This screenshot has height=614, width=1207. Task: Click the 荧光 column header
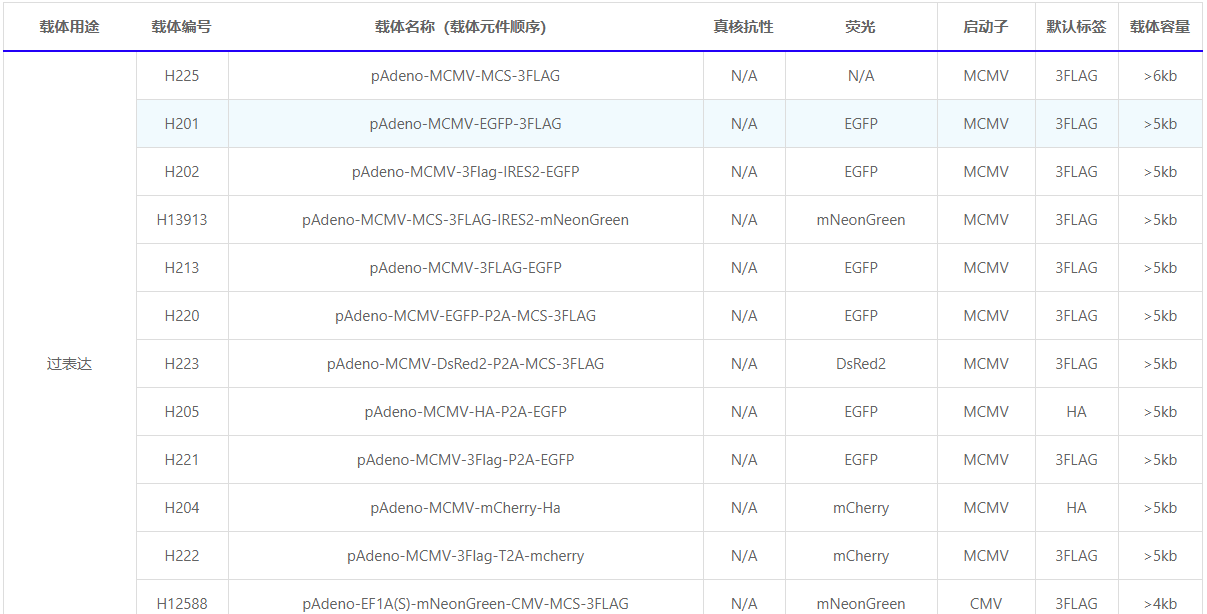[861, 27]
